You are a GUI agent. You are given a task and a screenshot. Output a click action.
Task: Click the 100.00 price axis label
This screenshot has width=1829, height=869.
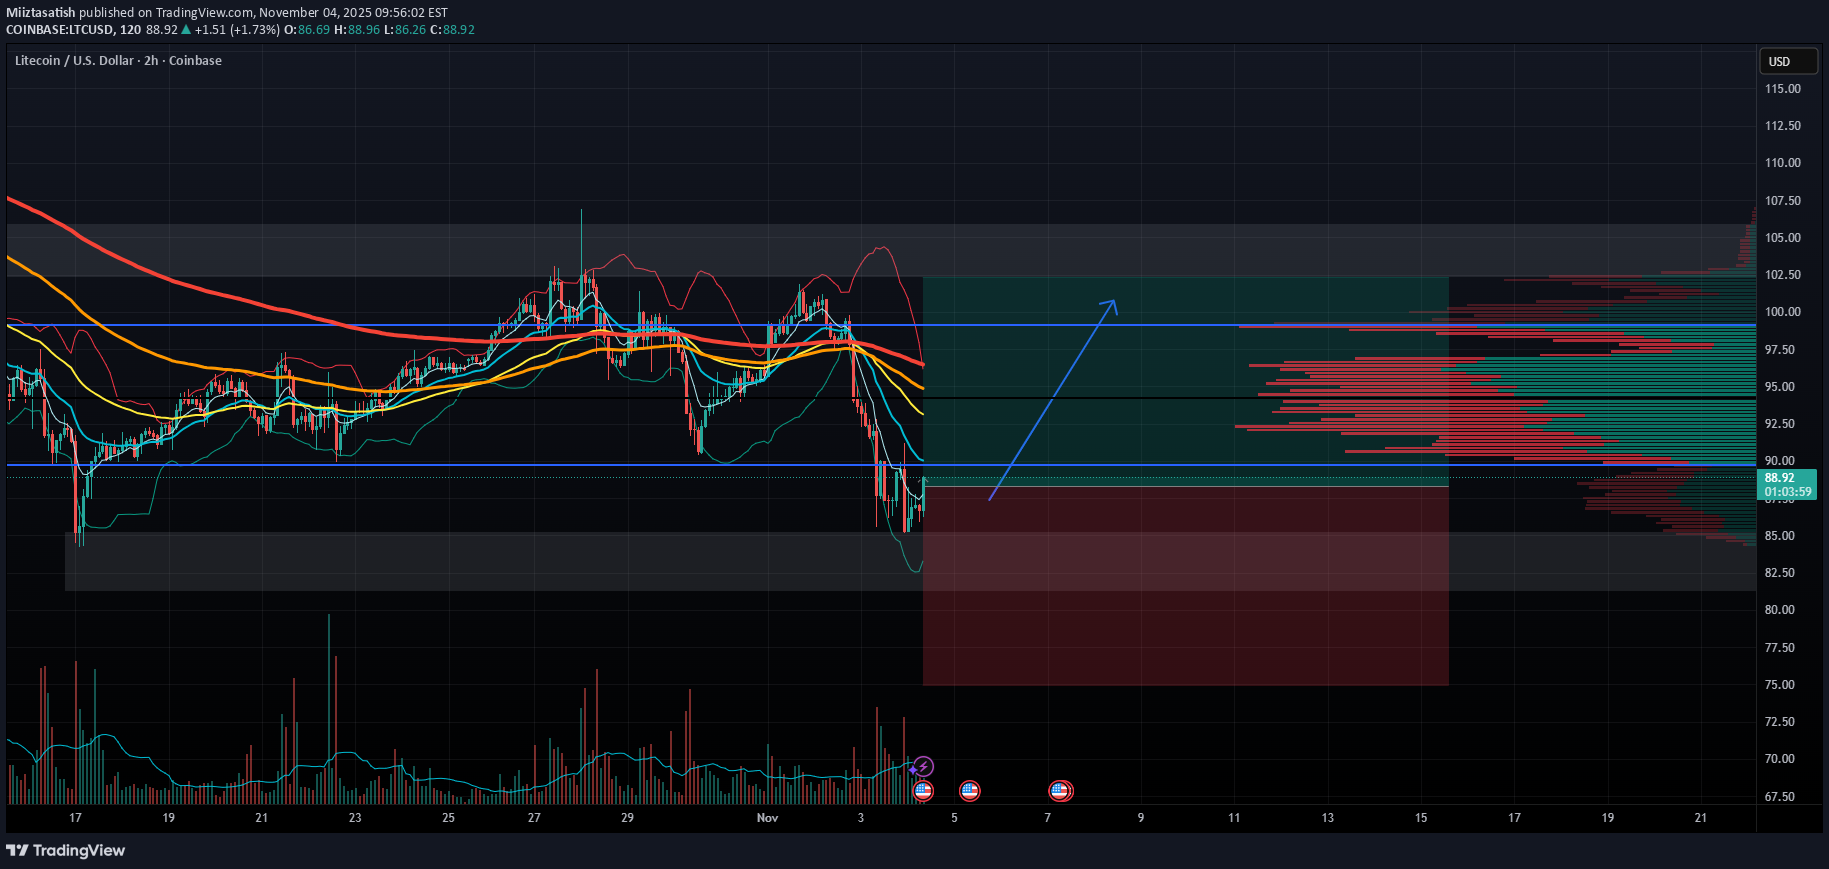[1782, 312]
